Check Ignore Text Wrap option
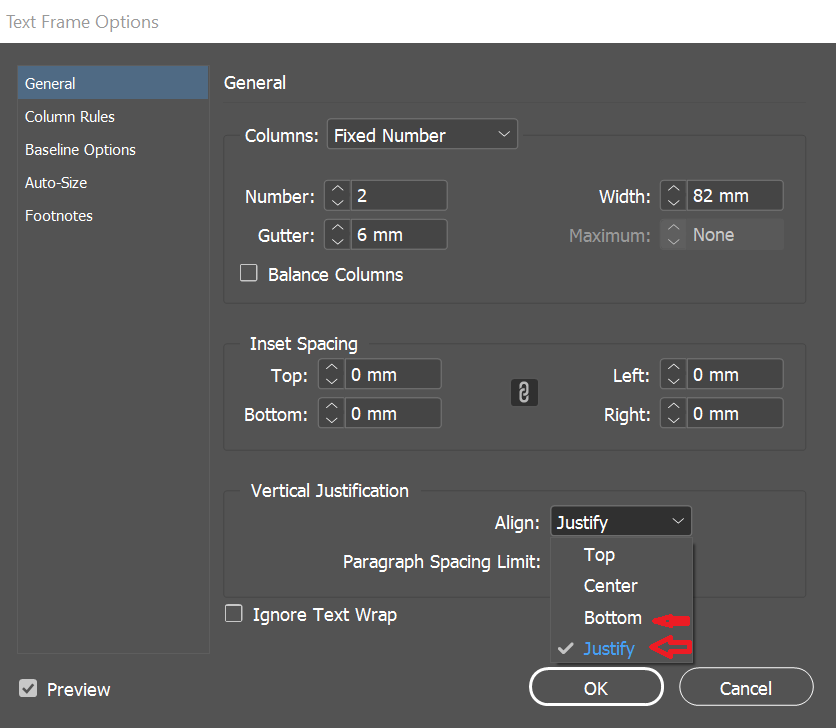This screenshot has width=836, height=728. [234, 614]
